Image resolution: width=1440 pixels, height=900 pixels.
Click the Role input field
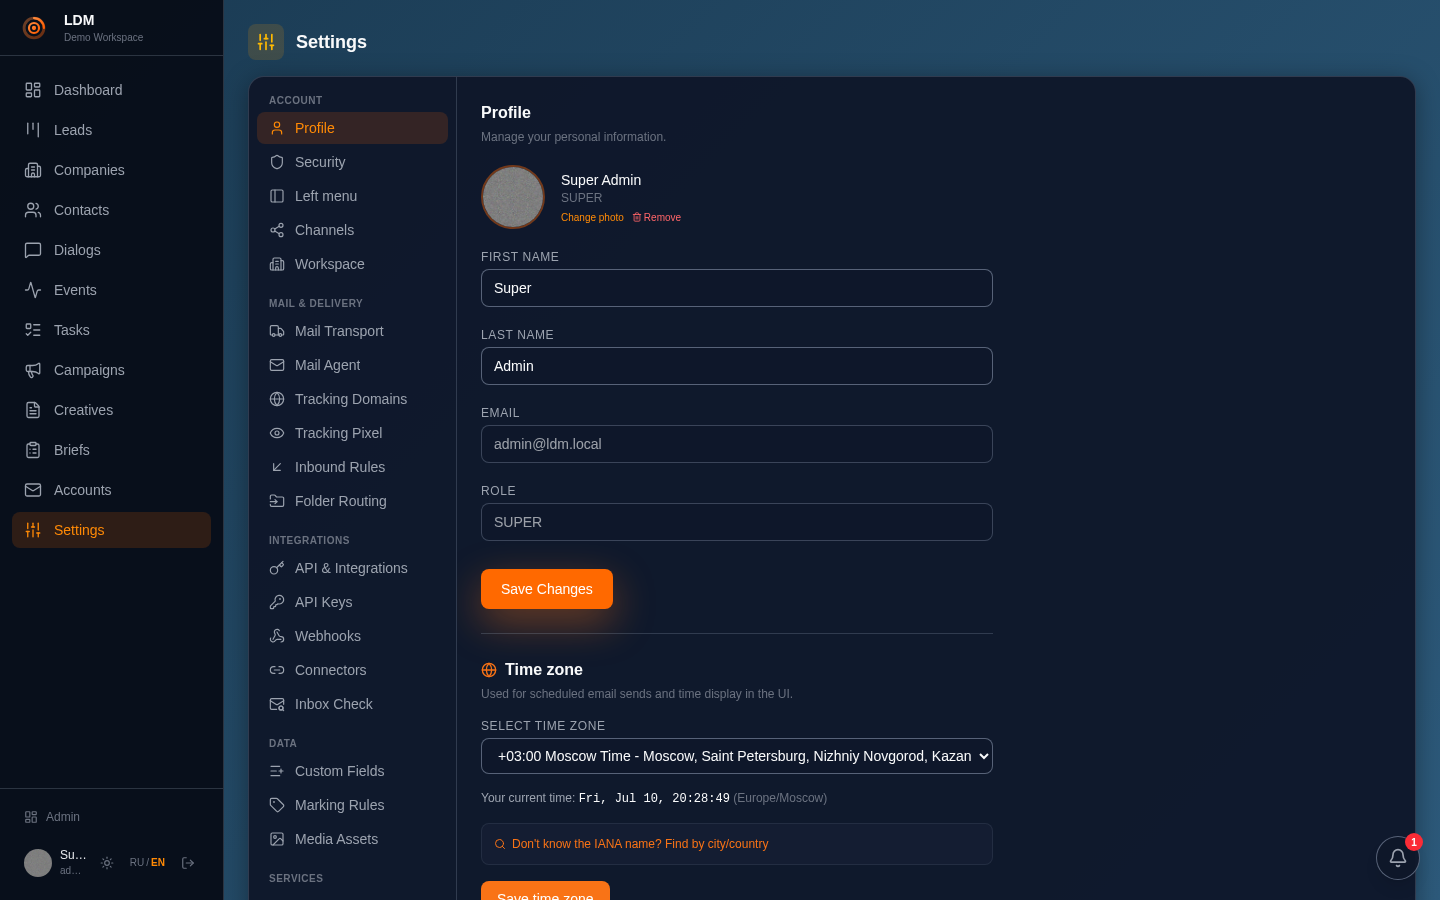pos(737,522)
